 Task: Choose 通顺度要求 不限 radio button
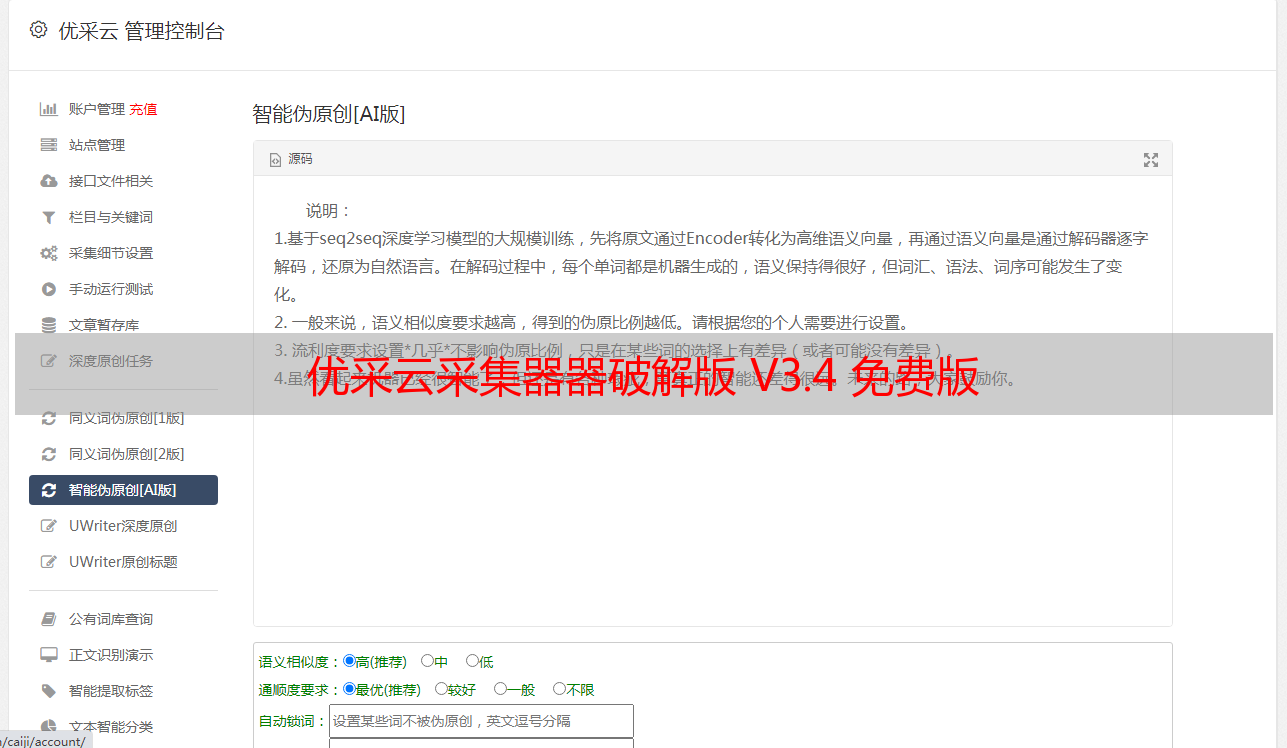(x=560, y=689)
